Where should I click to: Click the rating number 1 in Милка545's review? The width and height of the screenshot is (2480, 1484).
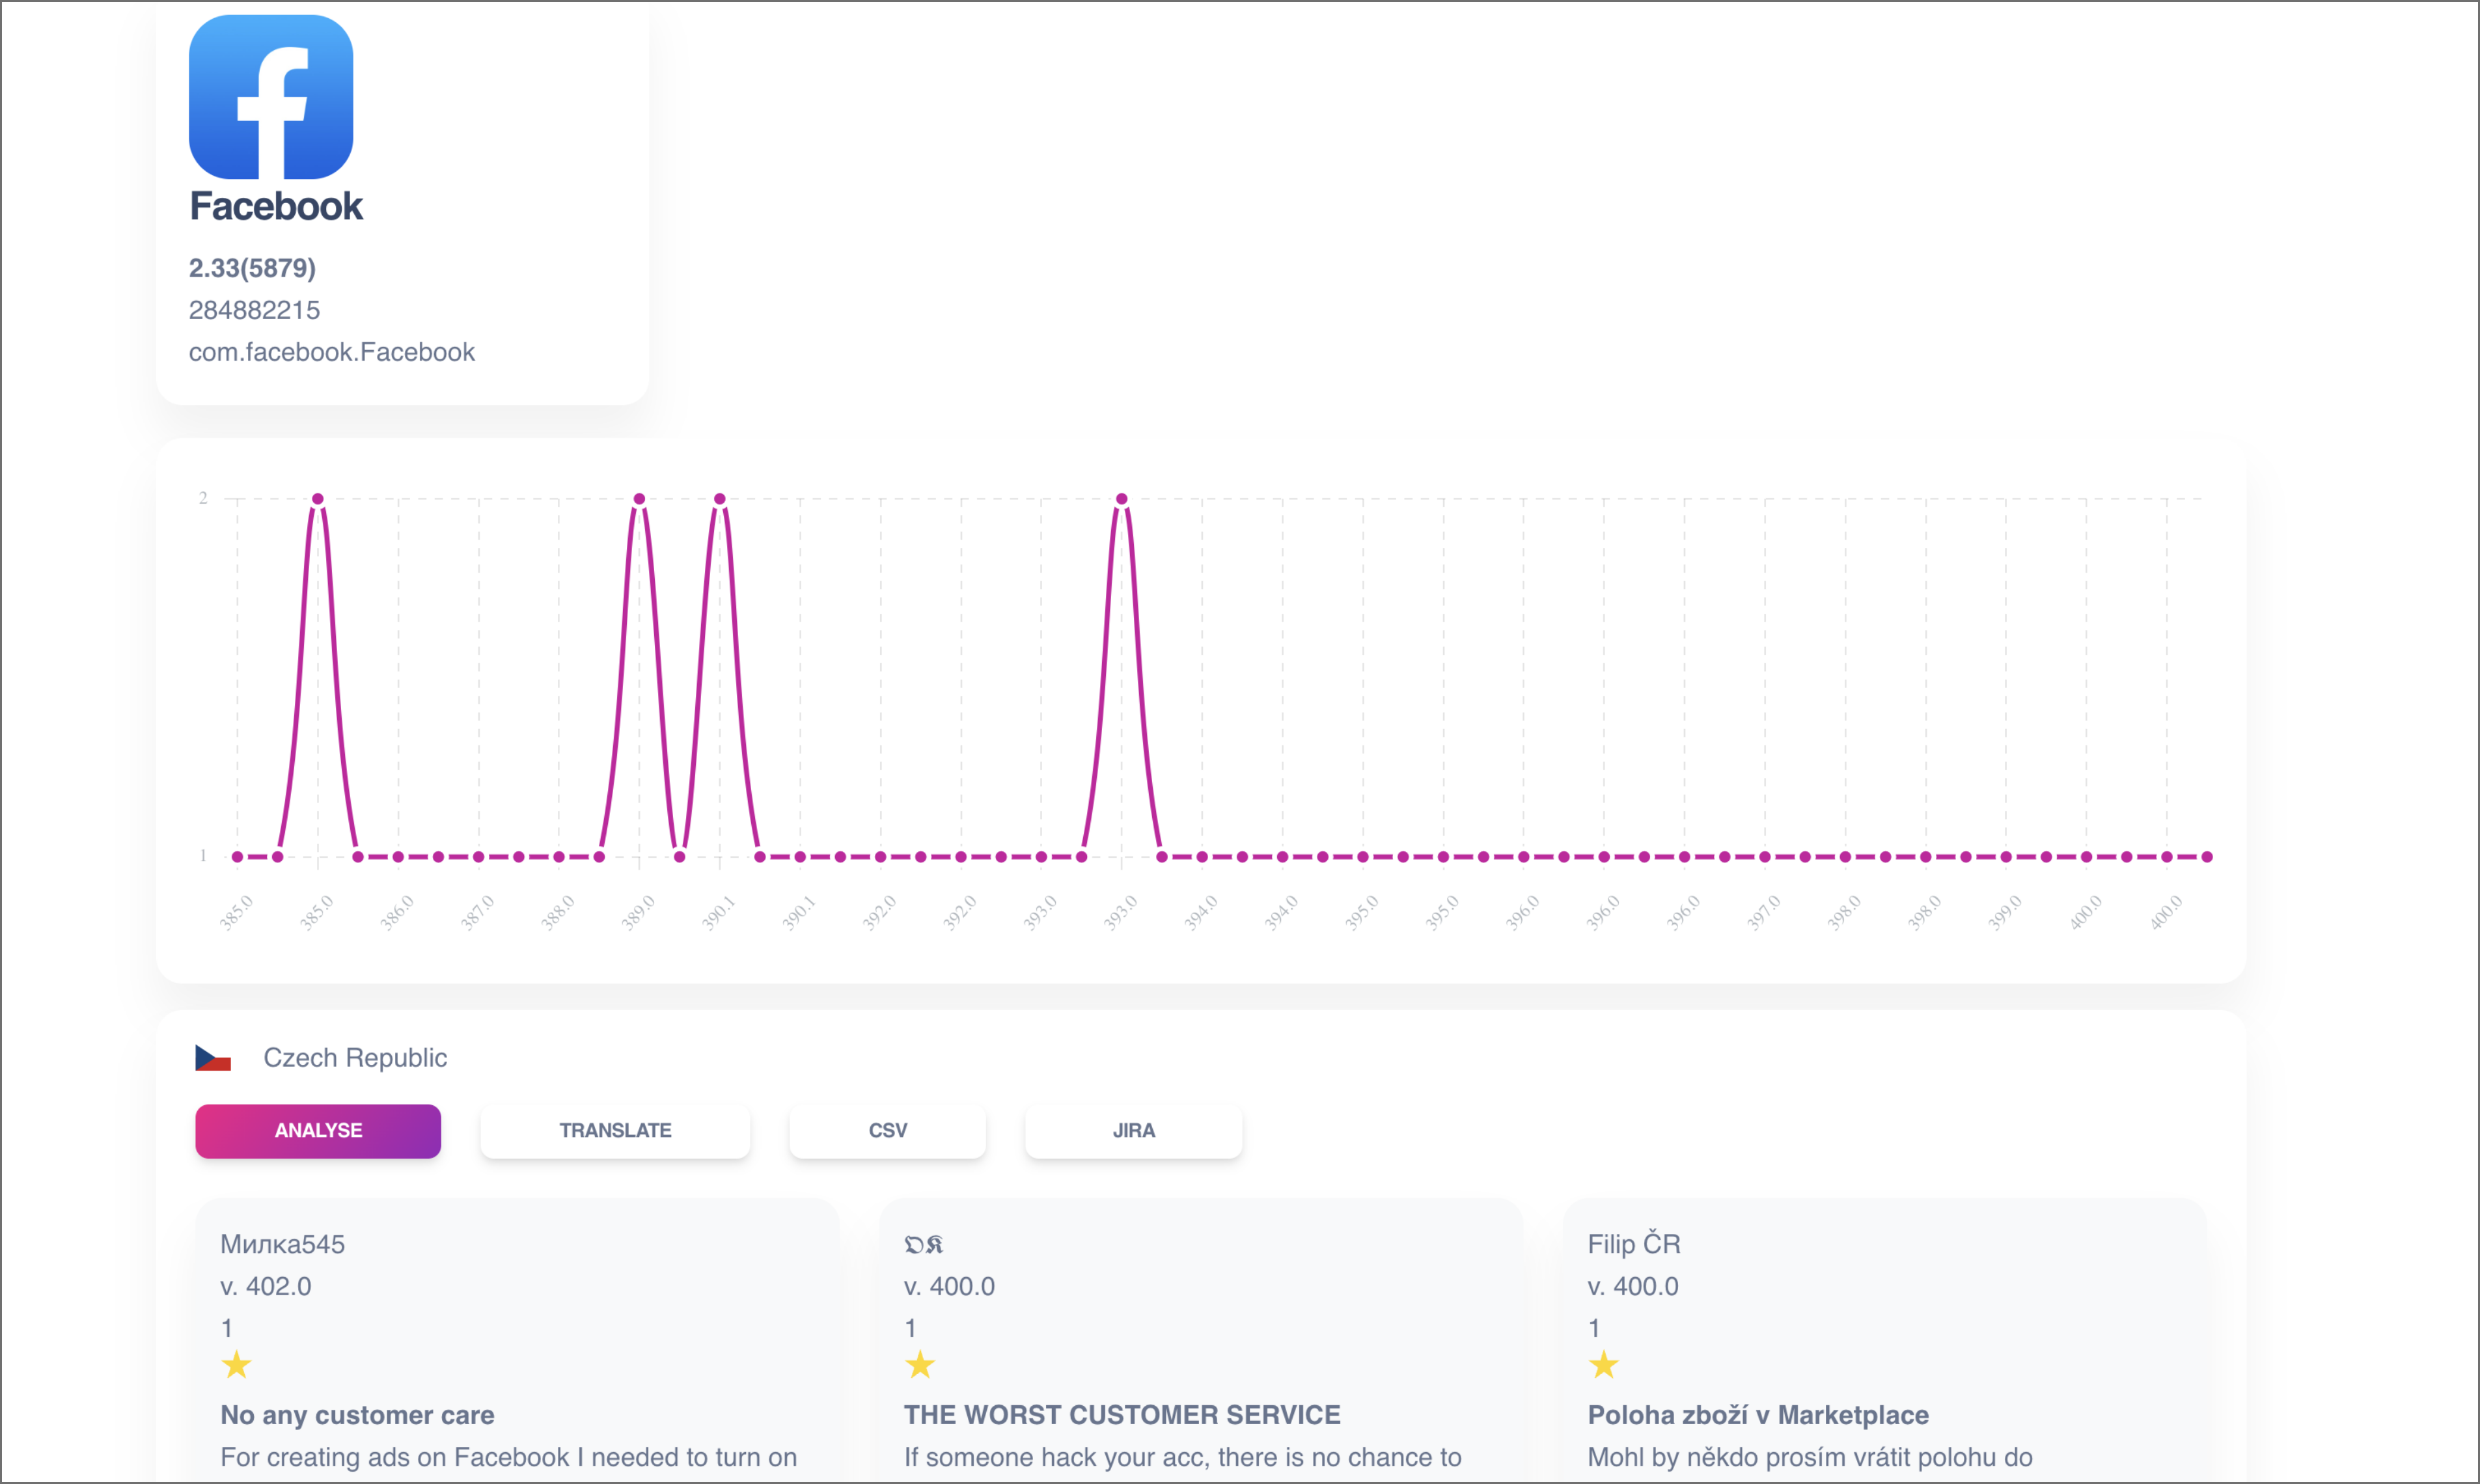pyautogui.click(x=227, y=1328)
